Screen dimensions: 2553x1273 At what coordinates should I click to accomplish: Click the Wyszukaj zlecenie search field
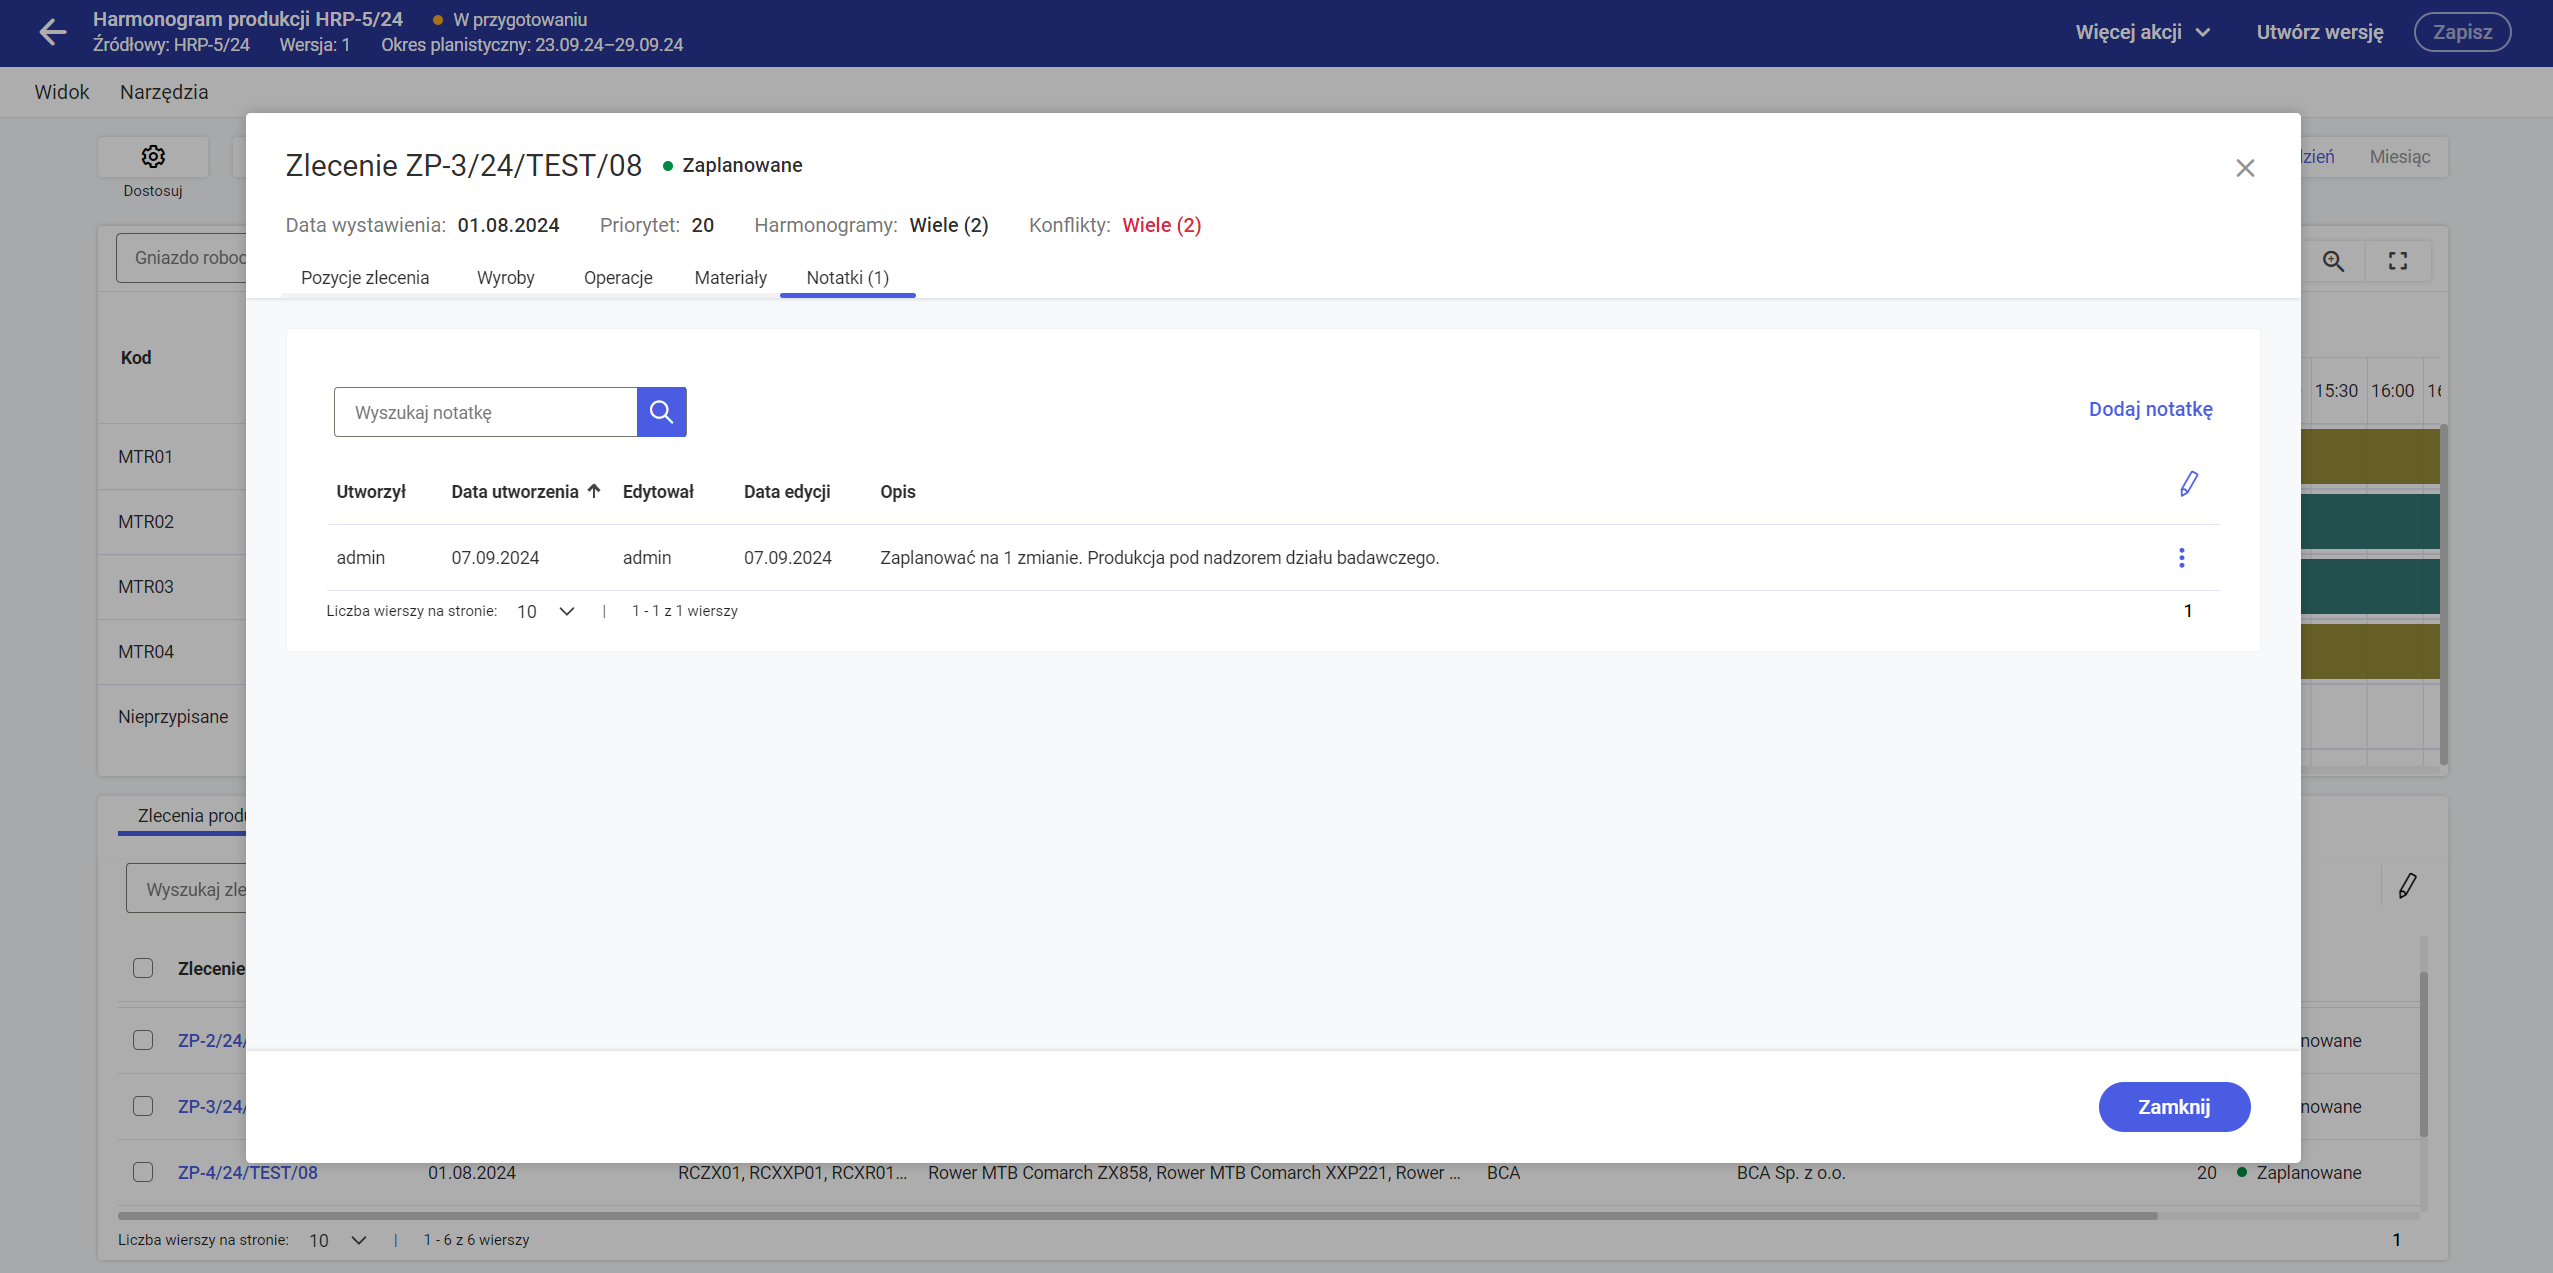pyautogui.click(x=186, y=889)
